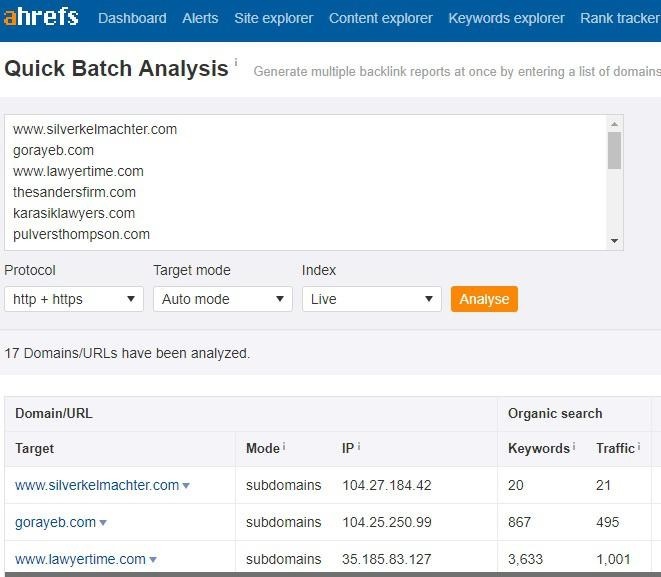Click the text area scroll up arrow
Image resolution: width=661 pixels, height=577 pixels.
(x=614, y=124)
